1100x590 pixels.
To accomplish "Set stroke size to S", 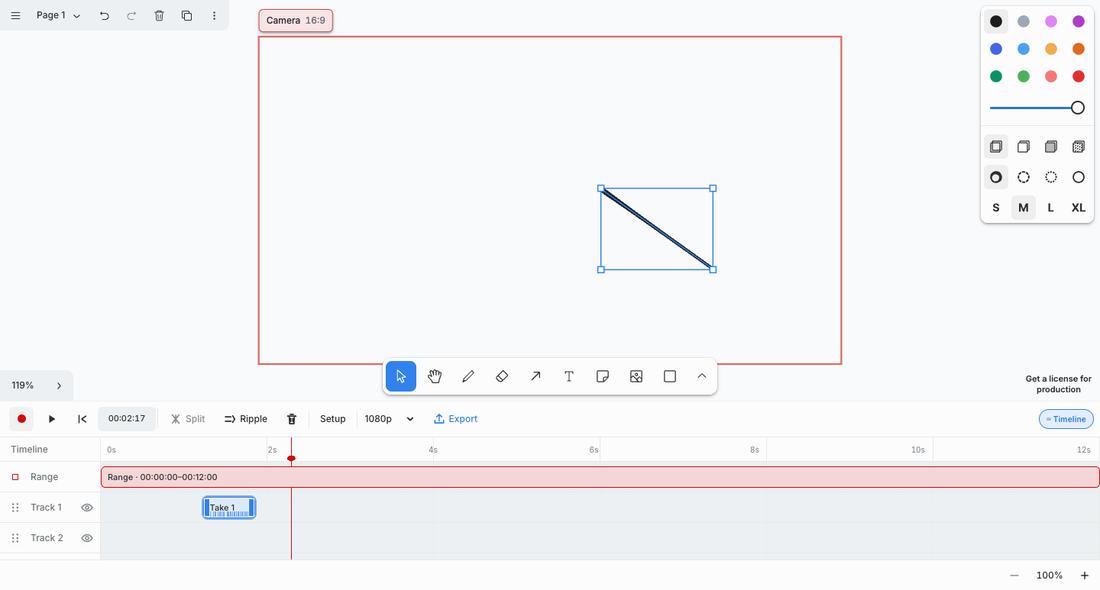I will coord(995,208).
